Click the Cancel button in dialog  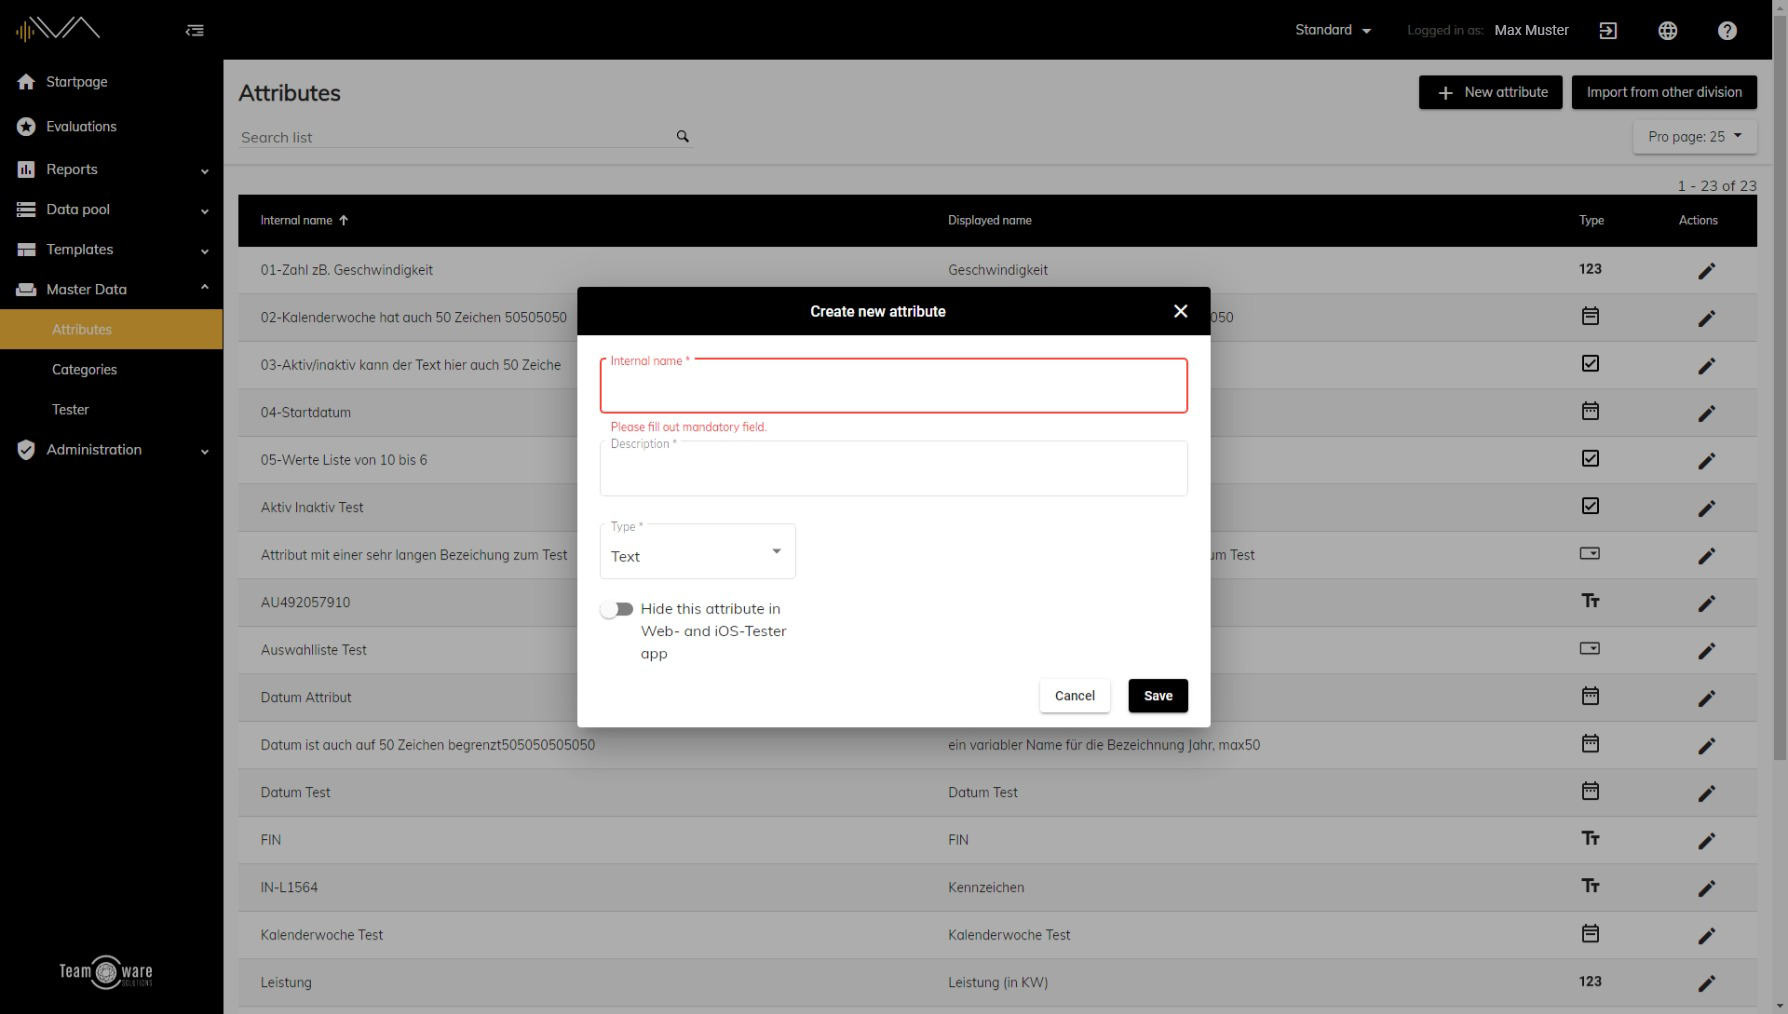(x=1075, y=696)
